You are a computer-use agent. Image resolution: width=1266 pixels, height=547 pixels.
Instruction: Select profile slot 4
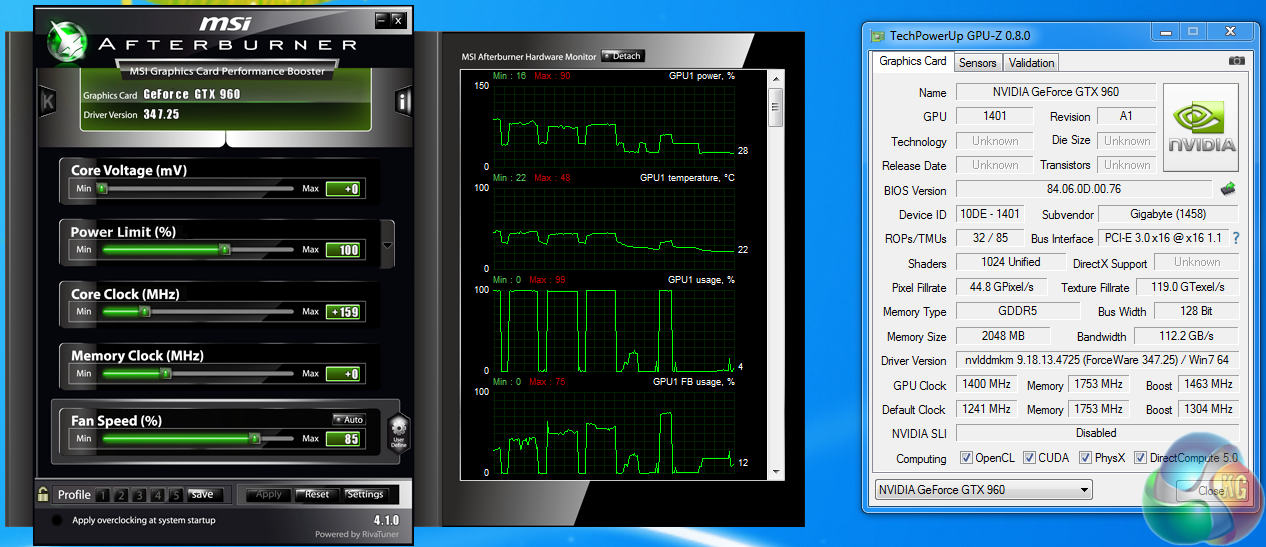(158, 495)
